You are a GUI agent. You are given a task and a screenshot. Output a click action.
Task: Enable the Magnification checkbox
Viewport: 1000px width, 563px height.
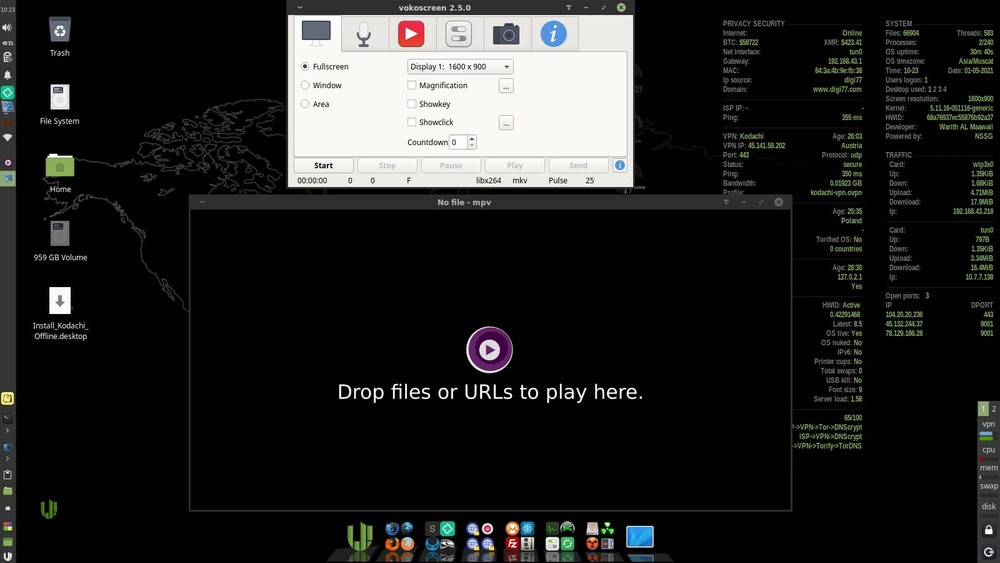coord(412,86)
